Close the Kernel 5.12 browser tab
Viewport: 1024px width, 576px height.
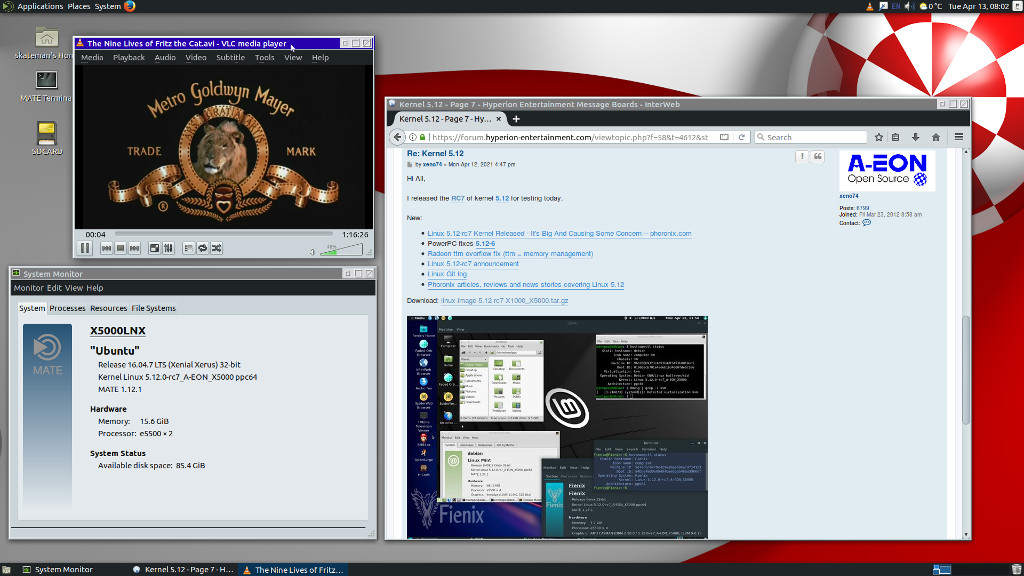tap(498, 119)
